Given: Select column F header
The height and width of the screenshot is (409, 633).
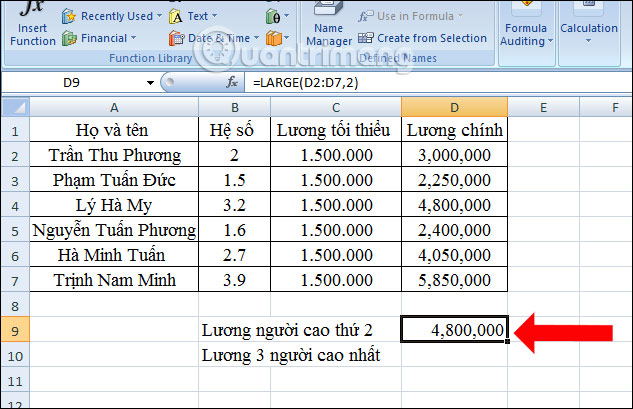Looking at the screenshot, I should click(x=606, y=107).
